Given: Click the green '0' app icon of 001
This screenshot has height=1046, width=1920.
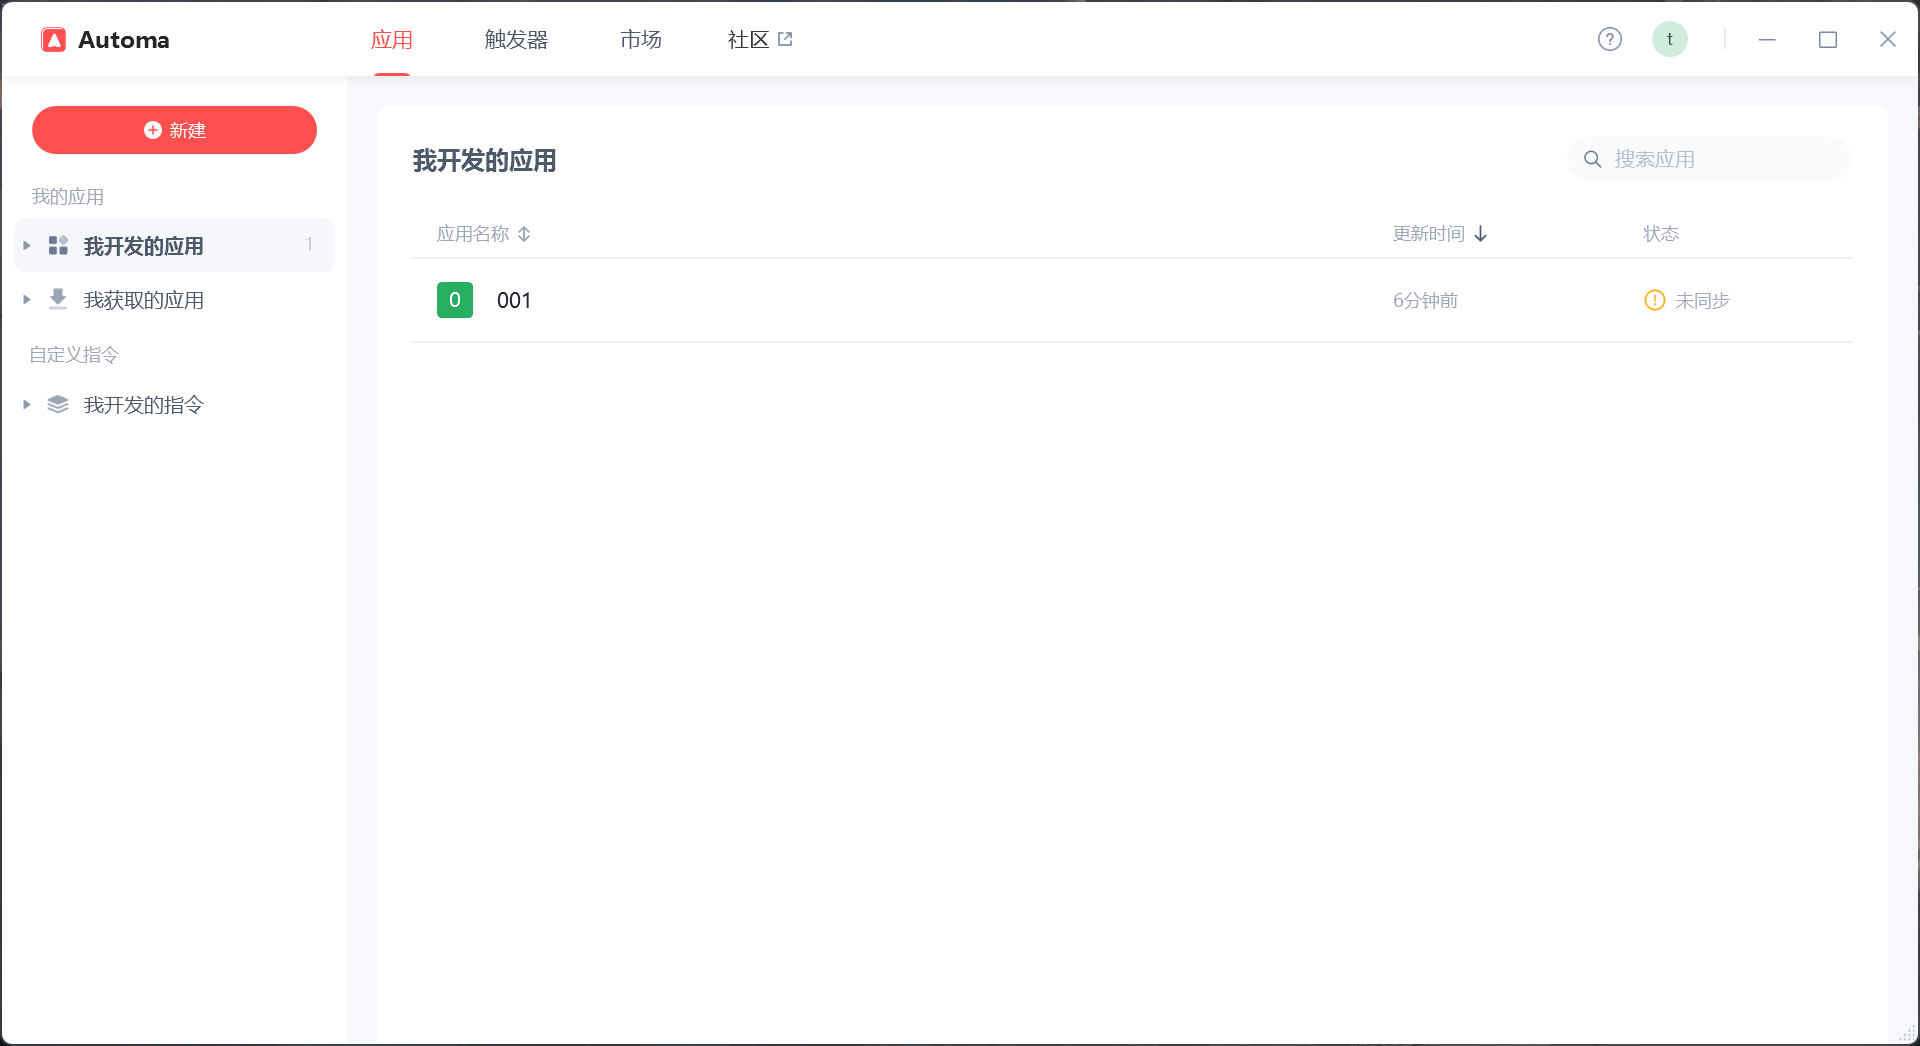Looking at the screenshot, I should [455, 300].
